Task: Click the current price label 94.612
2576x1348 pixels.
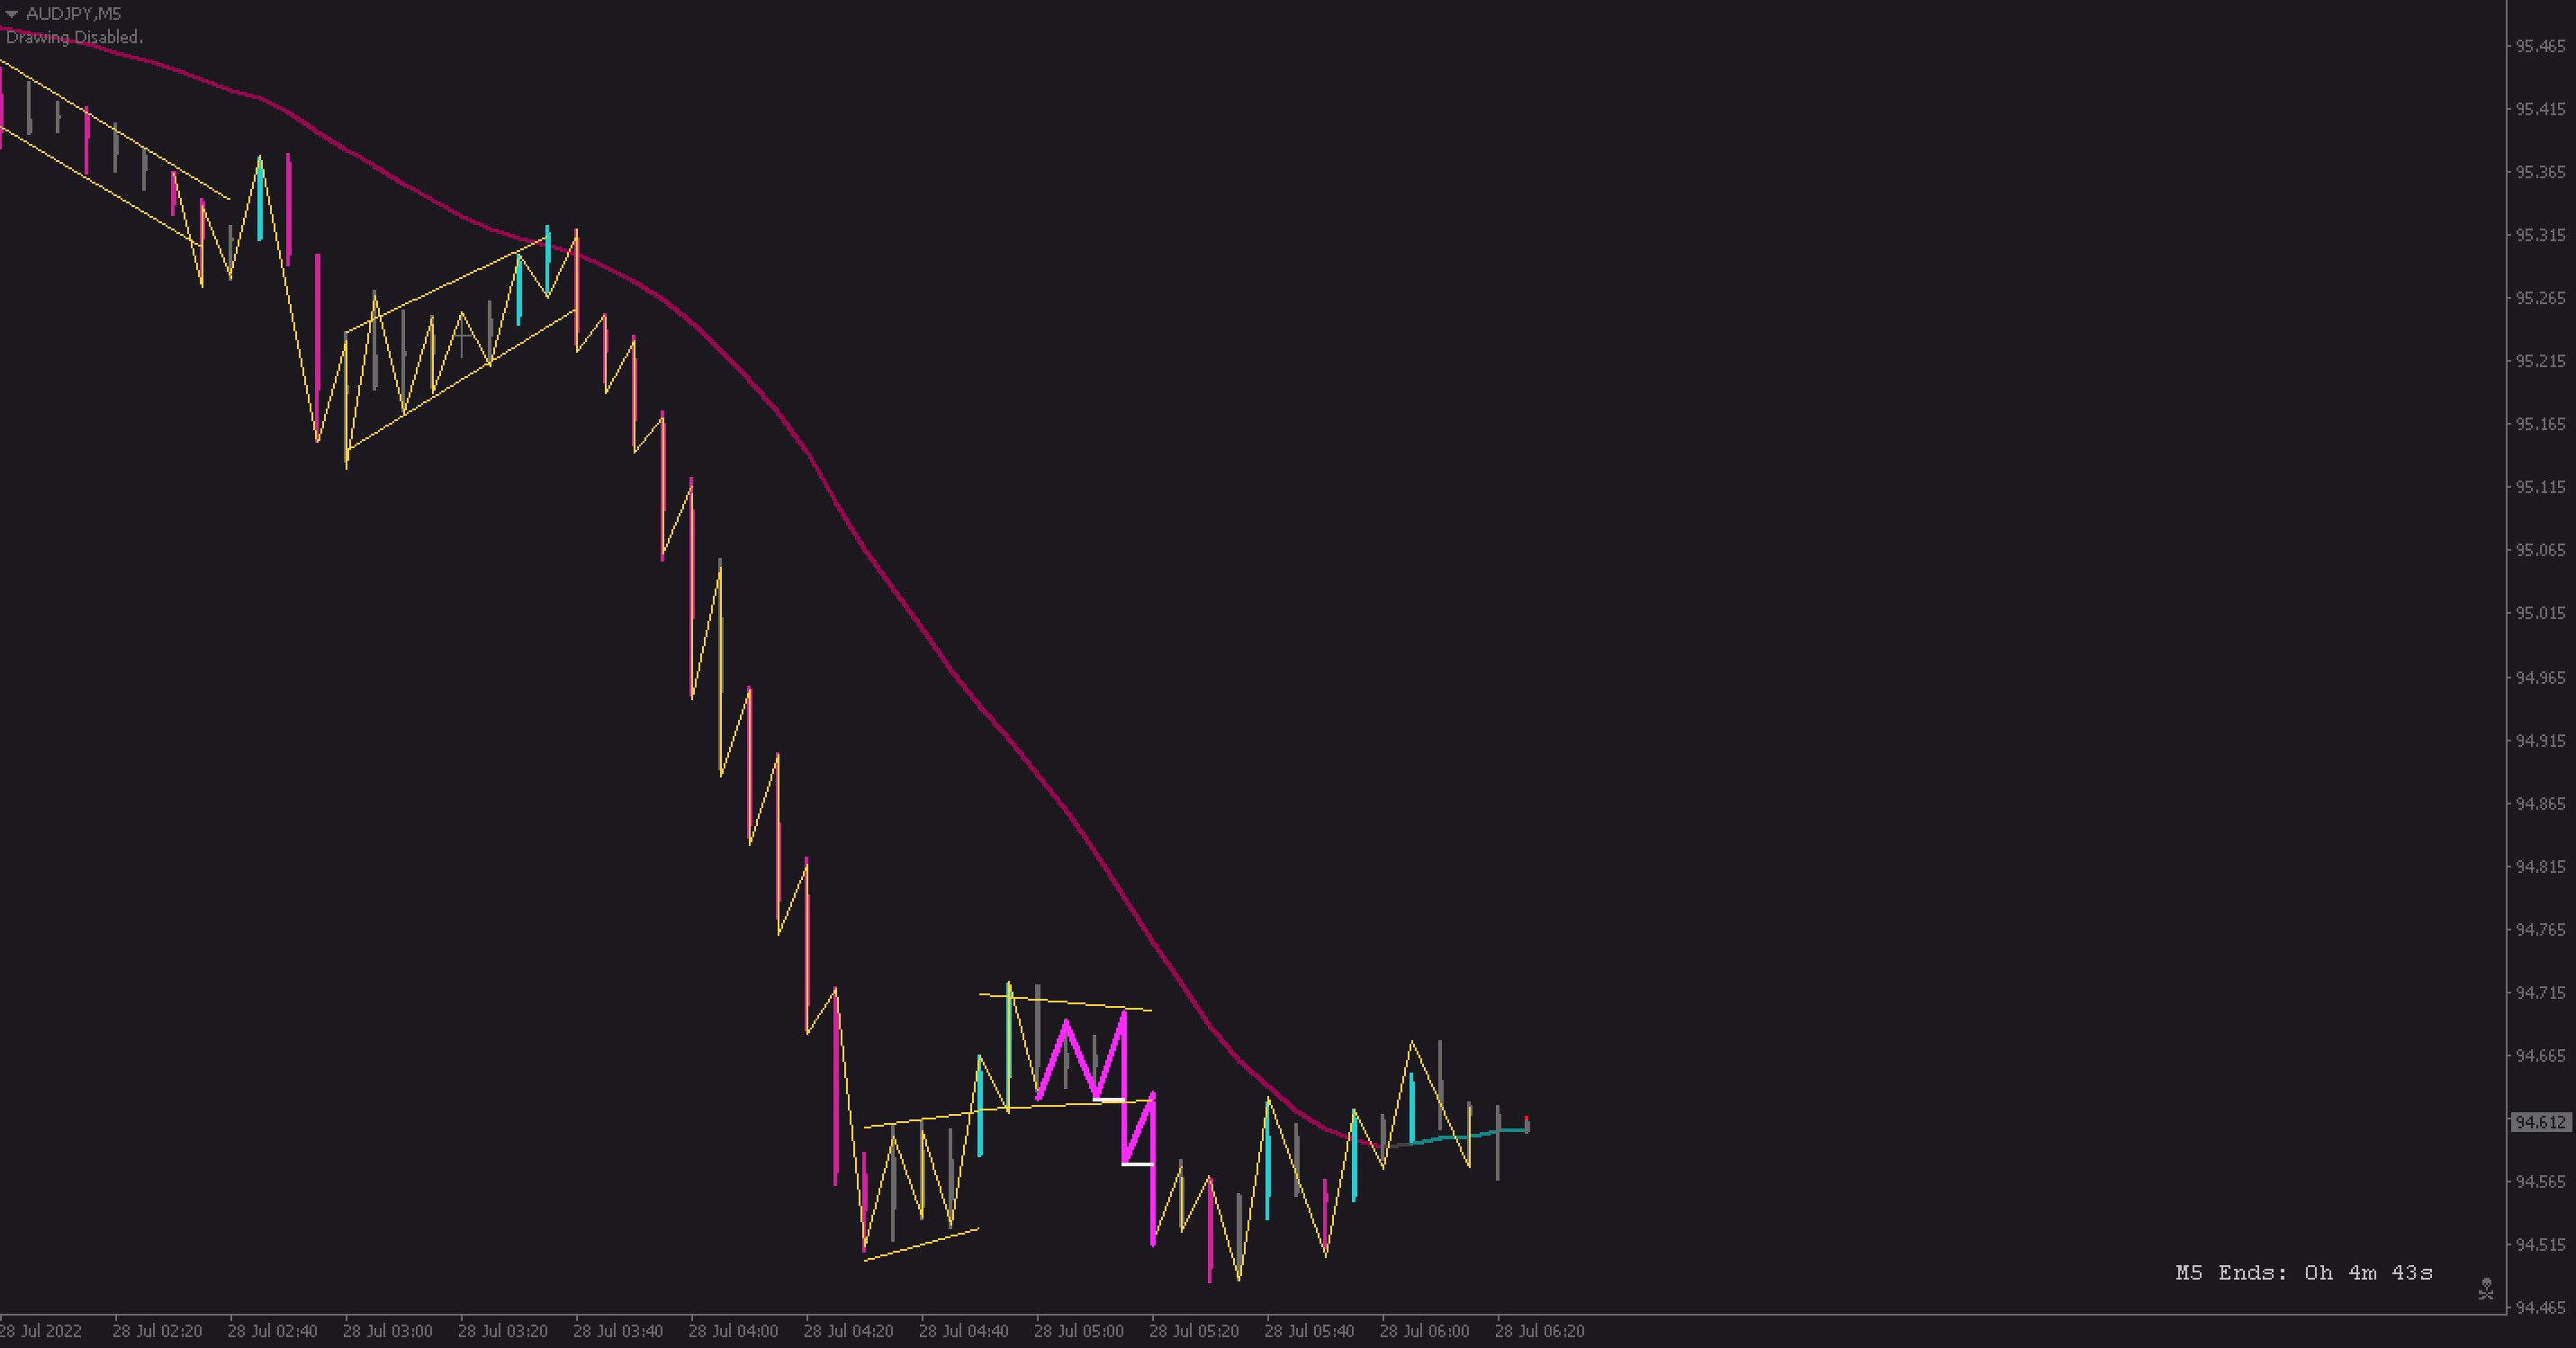Action: click(2540, 1122)
